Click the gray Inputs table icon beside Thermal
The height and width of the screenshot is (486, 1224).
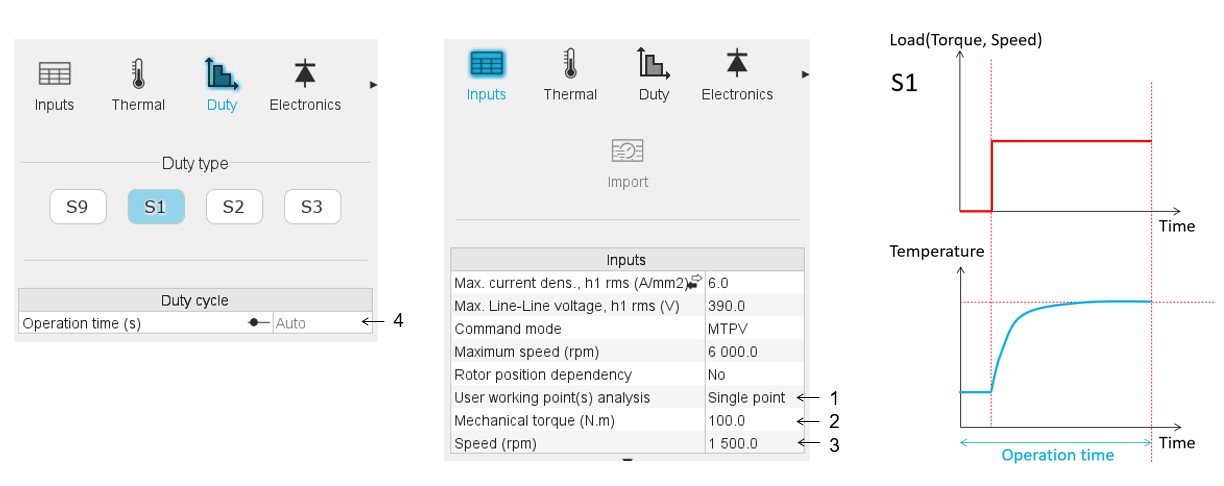54,75
